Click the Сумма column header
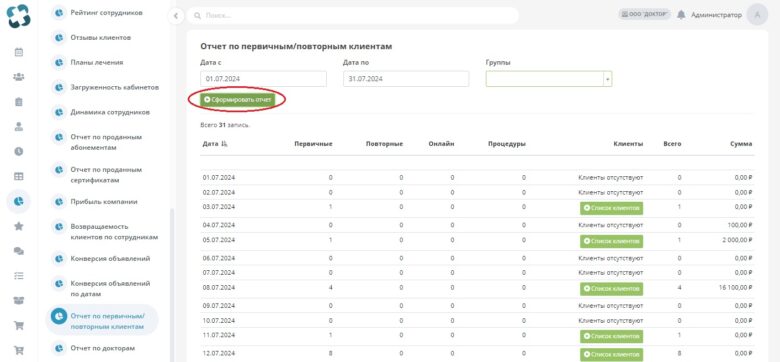 tap(741, 144)
